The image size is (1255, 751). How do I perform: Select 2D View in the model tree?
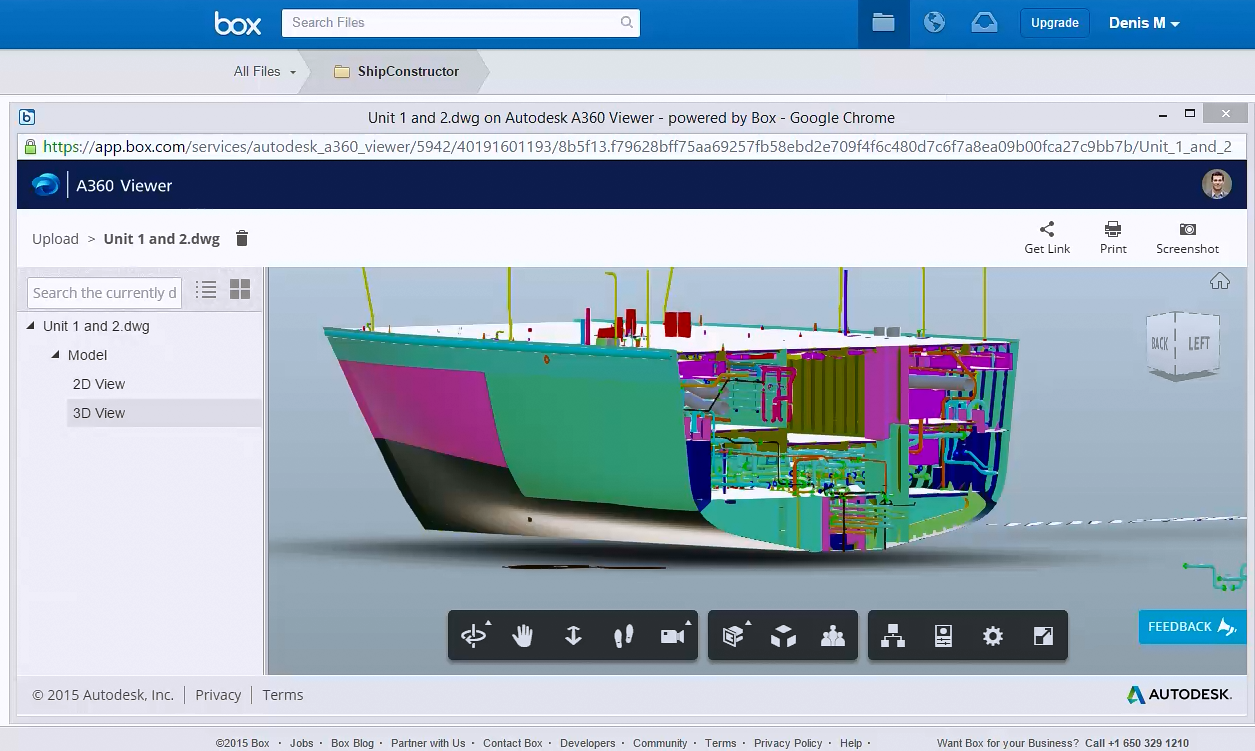pyautogui.click(x=99, y=384)
